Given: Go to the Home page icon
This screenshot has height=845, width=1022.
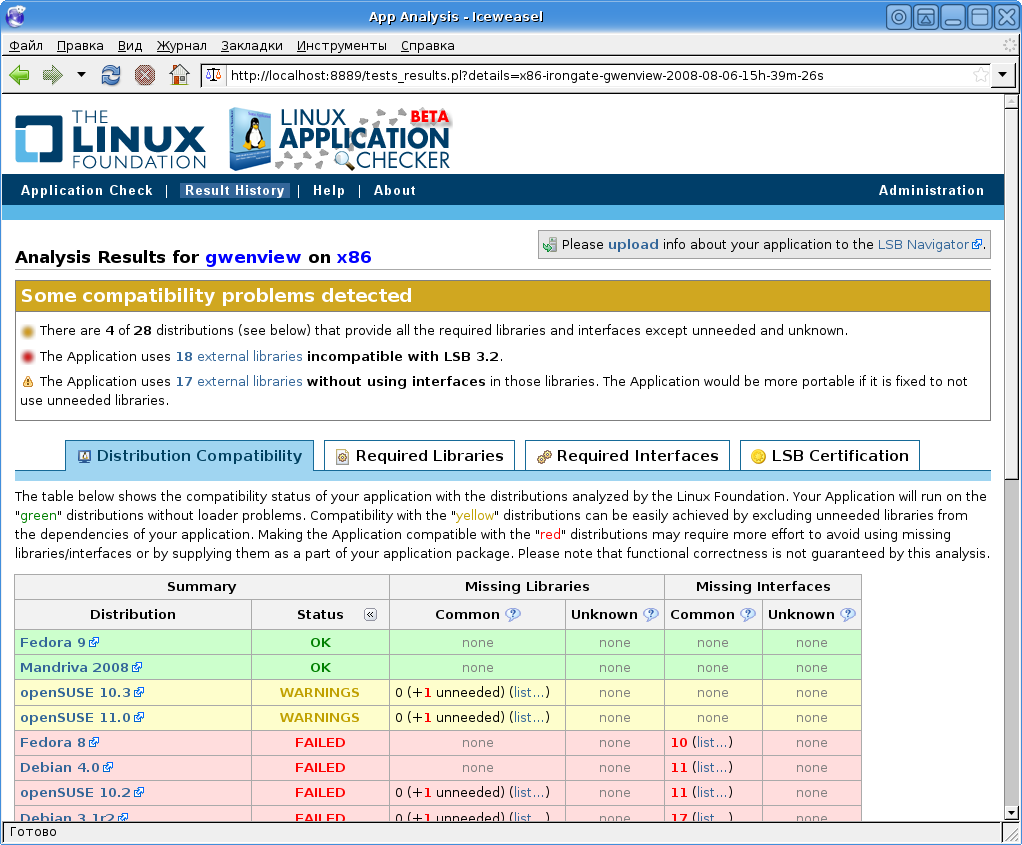Looking at the screenshot, I should 179,75.
